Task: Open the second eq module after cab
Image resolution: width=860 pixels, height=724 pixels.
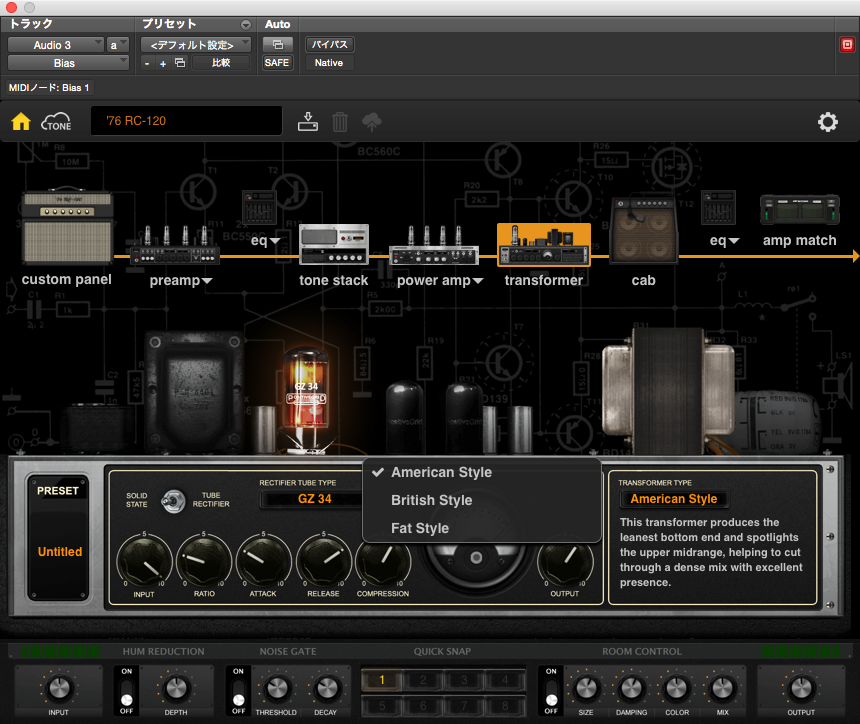Action: (x=718, y=207)
